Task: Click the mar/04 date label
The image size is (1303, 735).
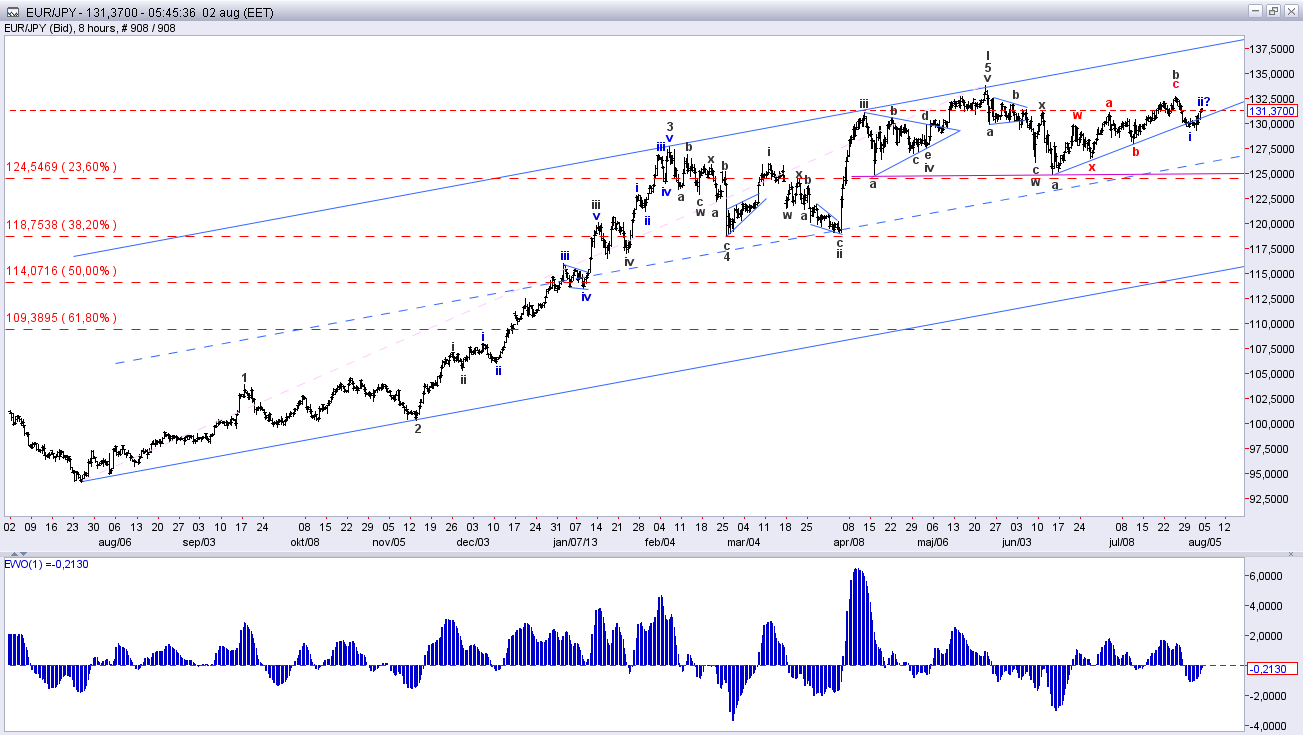Action: (744, 541)
